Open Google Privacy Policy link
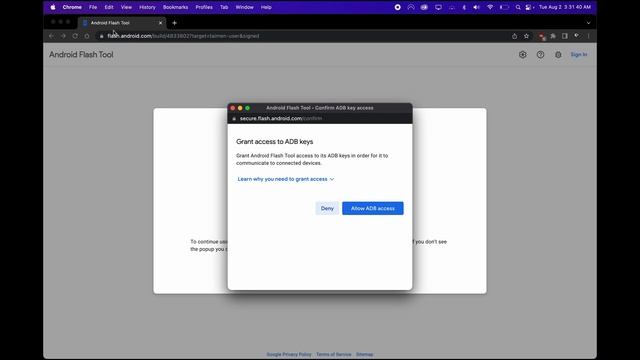This screenshot has height=360, width=640. pyautogui.click(x=289, y=354)
